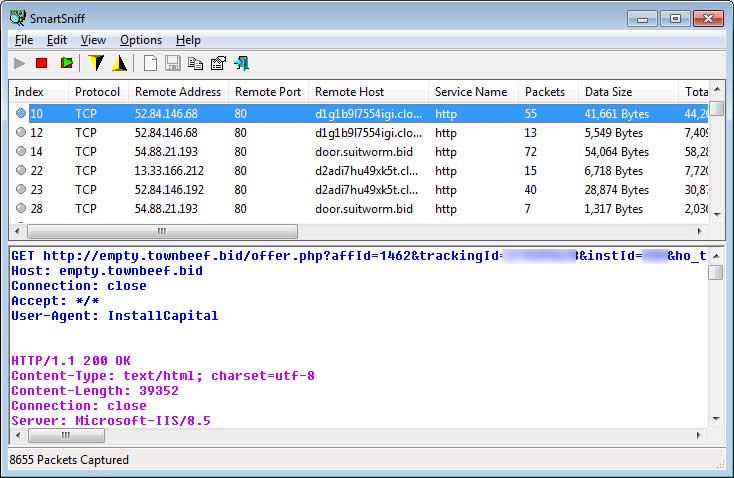This screenshot has width=734, height=478.
Task: Start capture with the grey play icon
Action: click(x=20, y=63)
